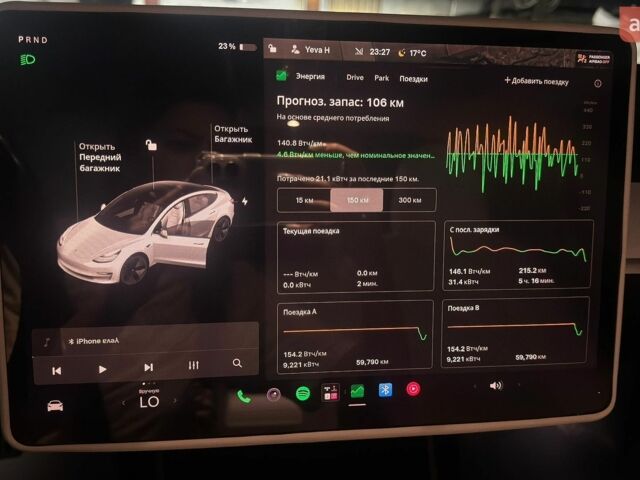Open the С посл. зарядки card
The image size is (640, 480).
518,255
